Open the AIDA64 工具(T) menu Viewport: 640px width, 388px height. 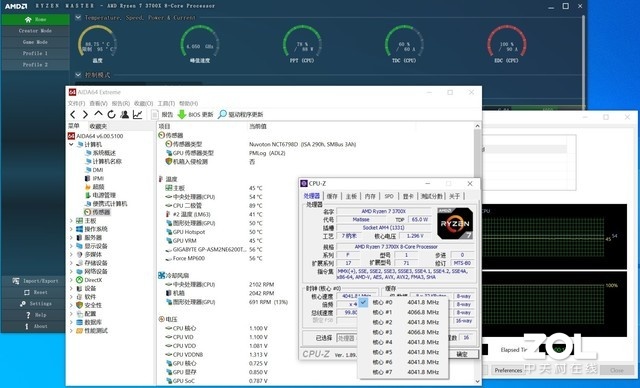coord(166,104)
